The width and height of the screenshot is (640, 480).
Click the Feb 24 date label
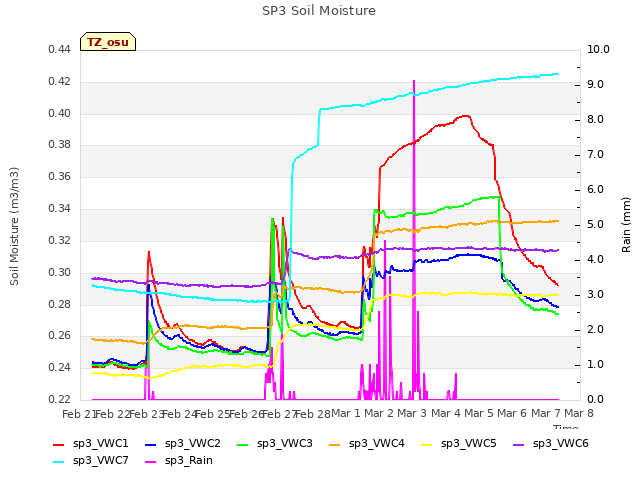(179, 414)
